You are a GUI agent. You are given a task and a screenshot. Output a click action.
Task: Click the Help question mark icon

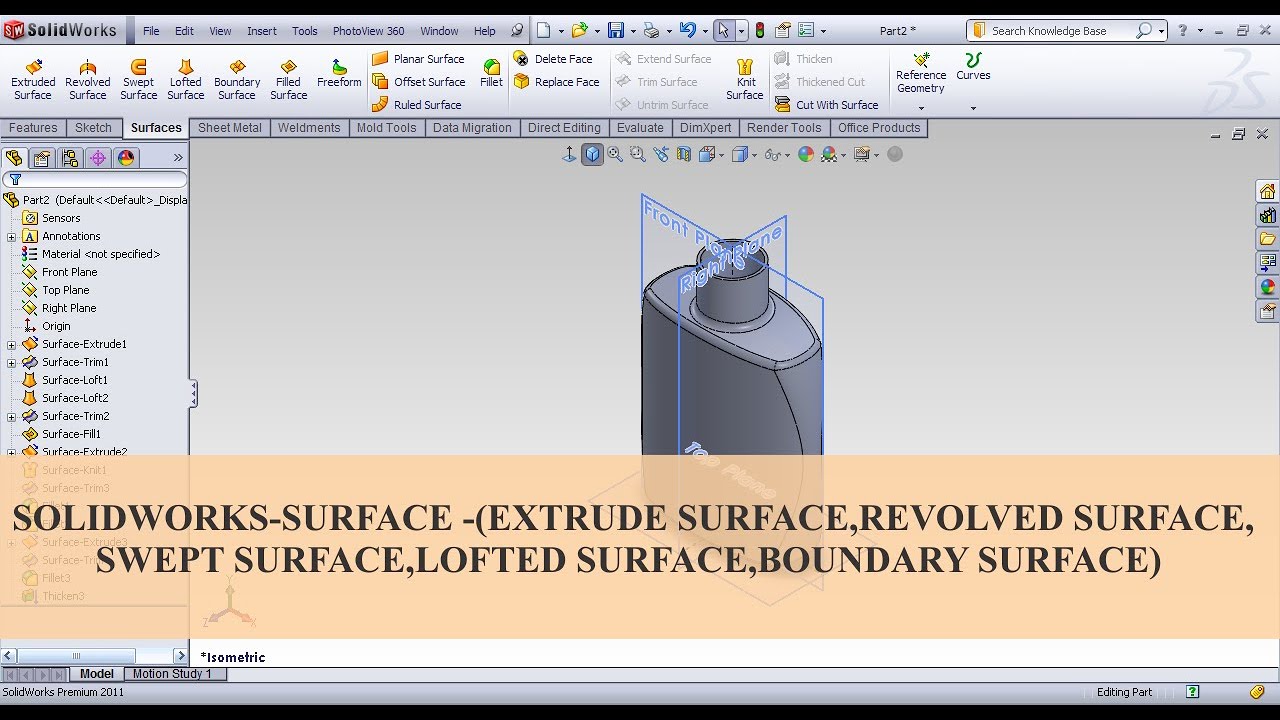pyautogui.click(x=1183, y=31)
